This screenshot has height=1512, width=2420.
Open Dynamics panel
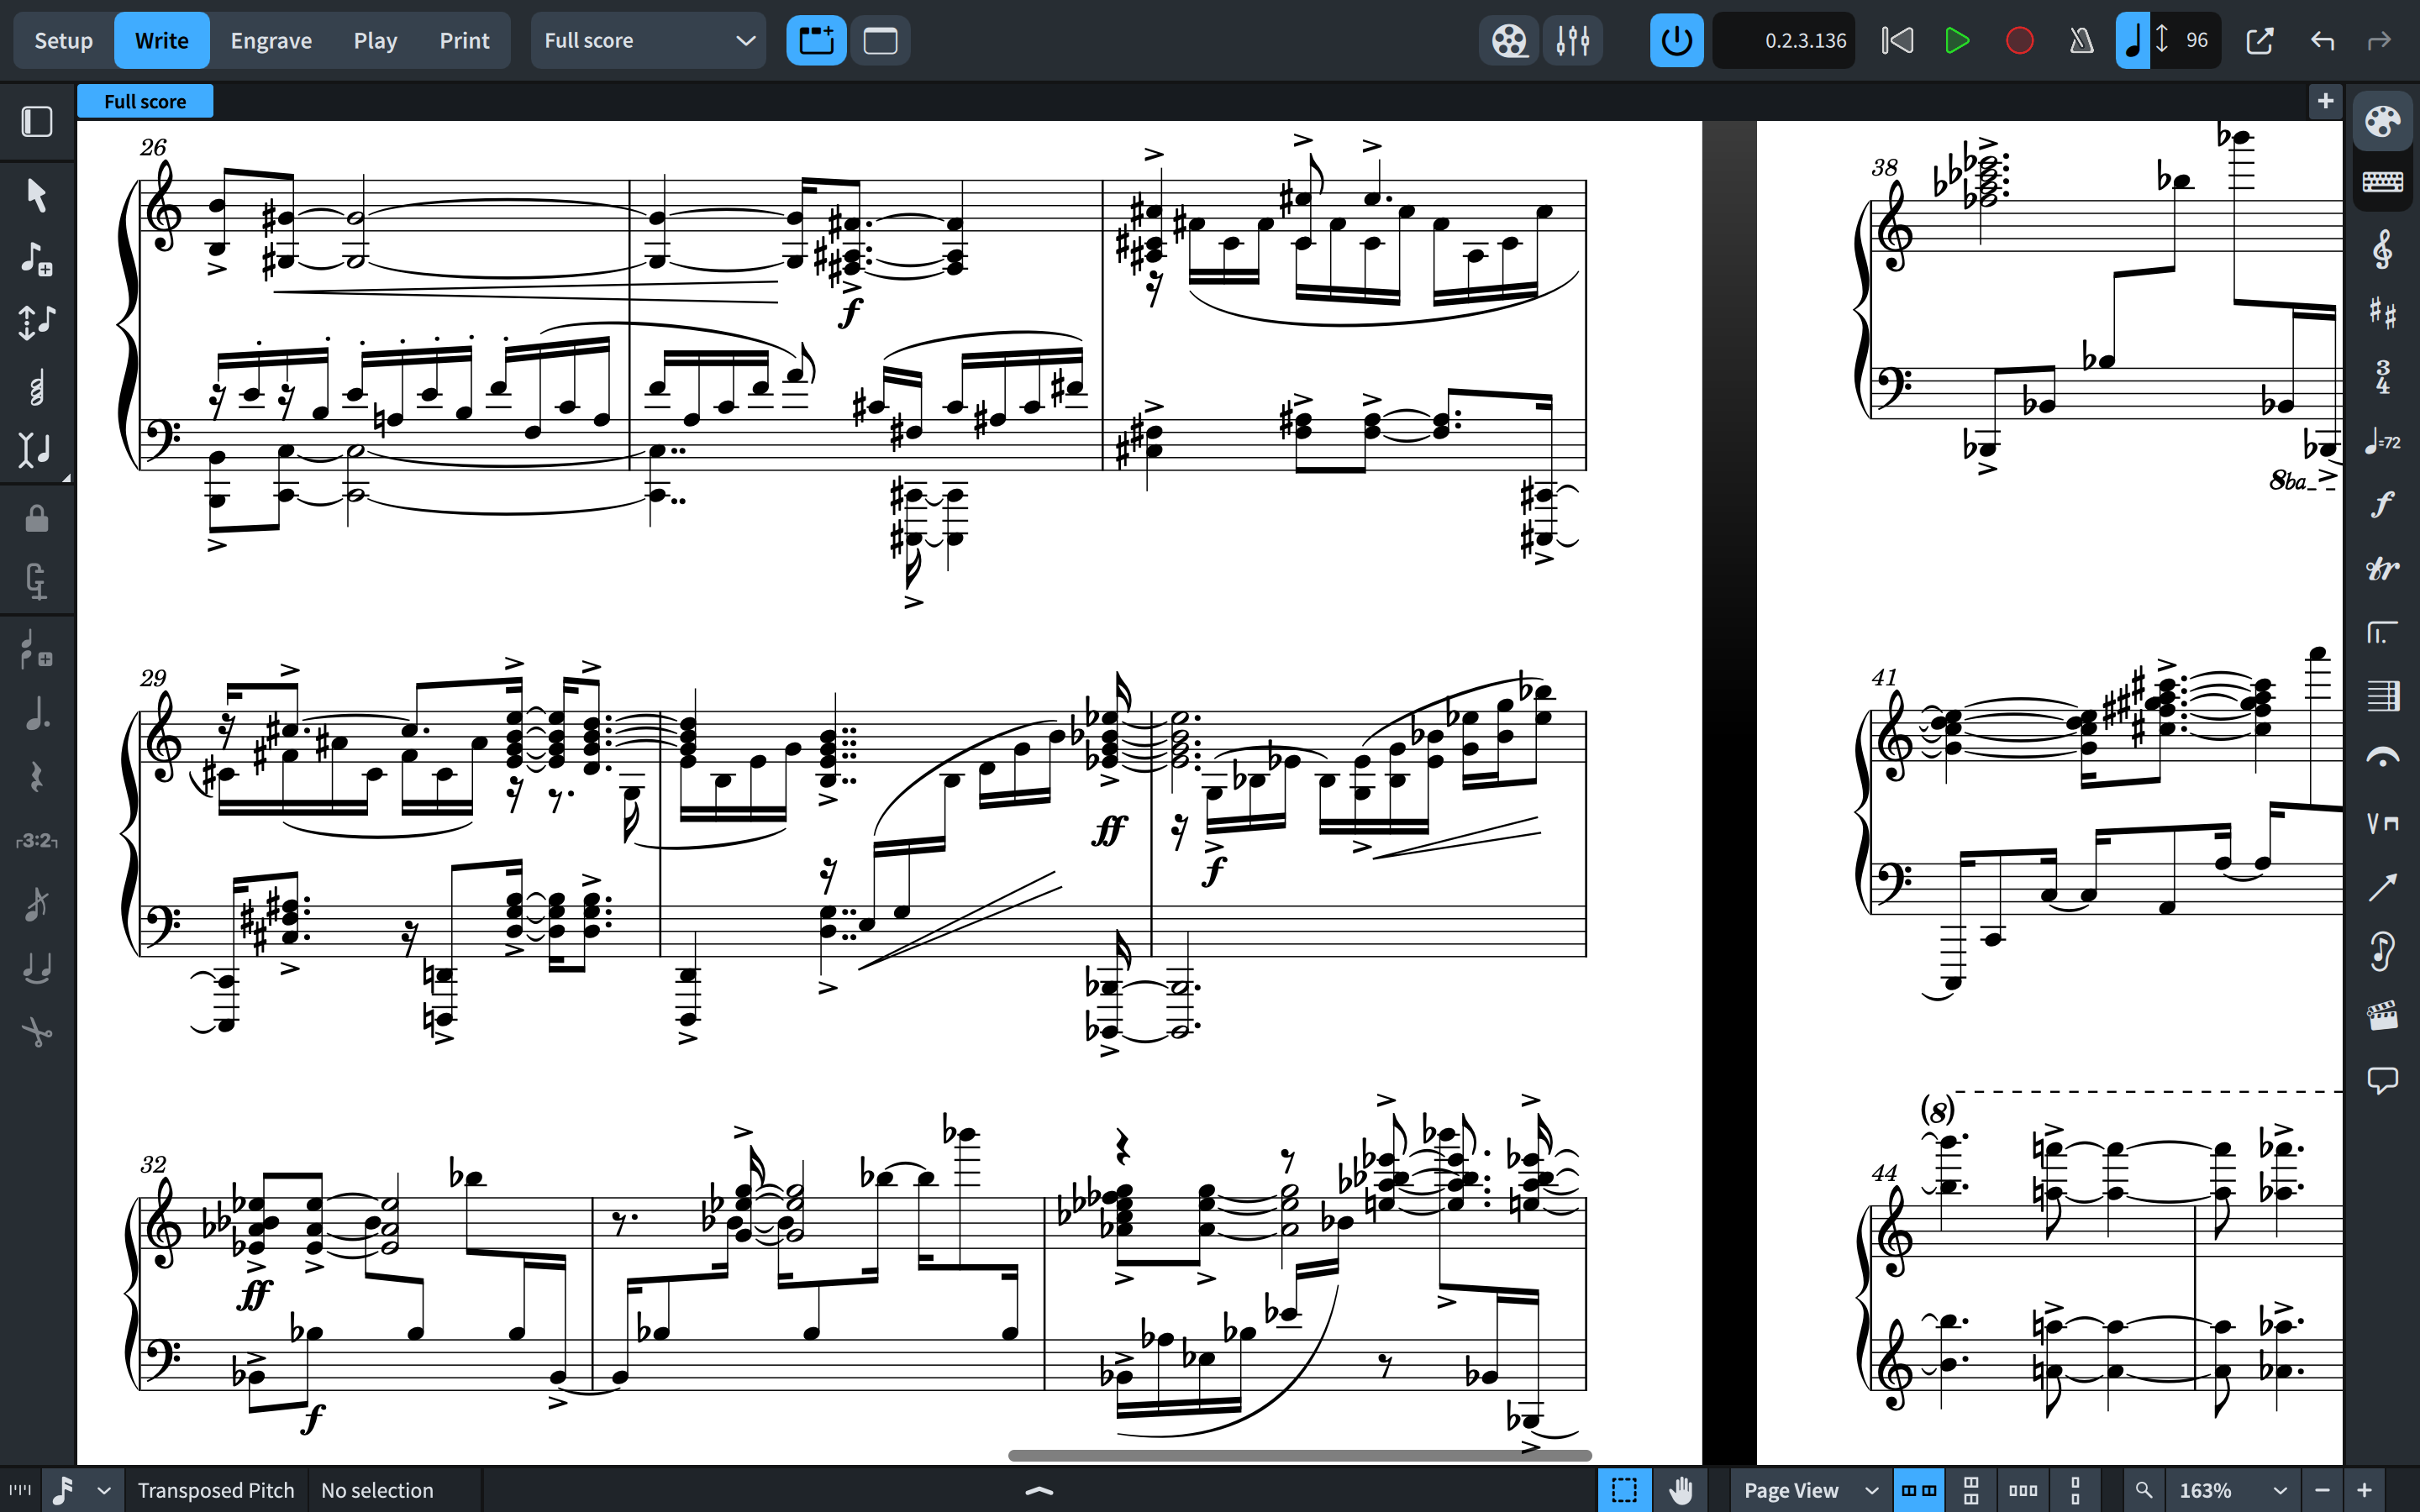2382,505
